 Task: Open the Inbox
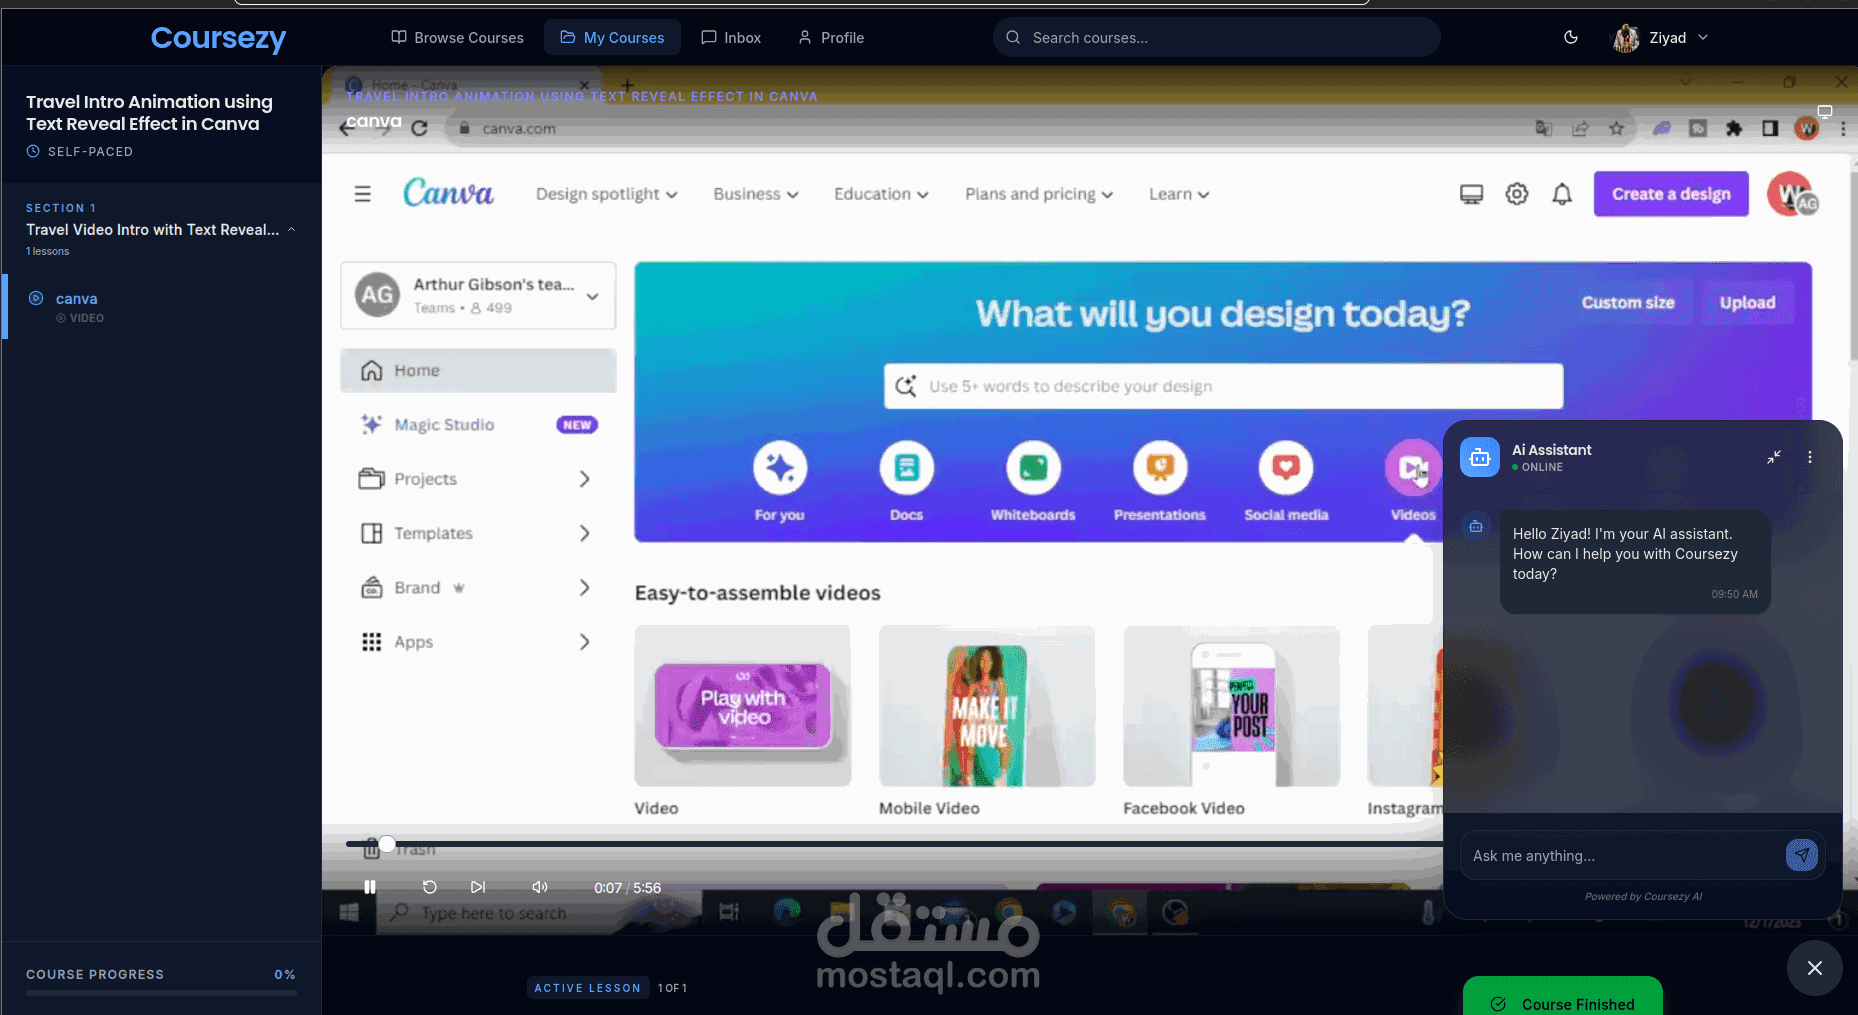731,38
